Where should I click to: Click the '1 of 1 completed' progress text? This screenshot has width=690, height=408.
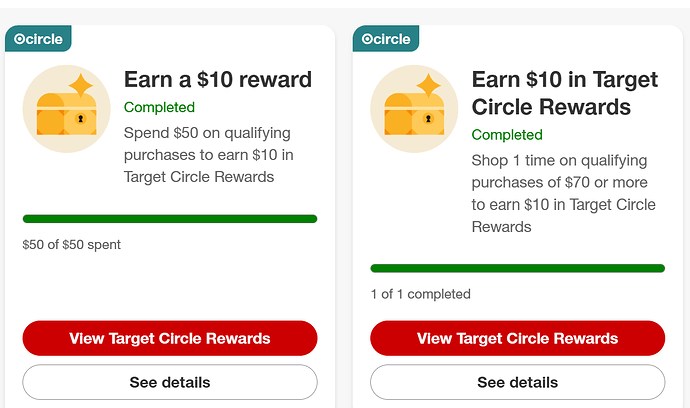pyautogui.click(x=421, y=294)
